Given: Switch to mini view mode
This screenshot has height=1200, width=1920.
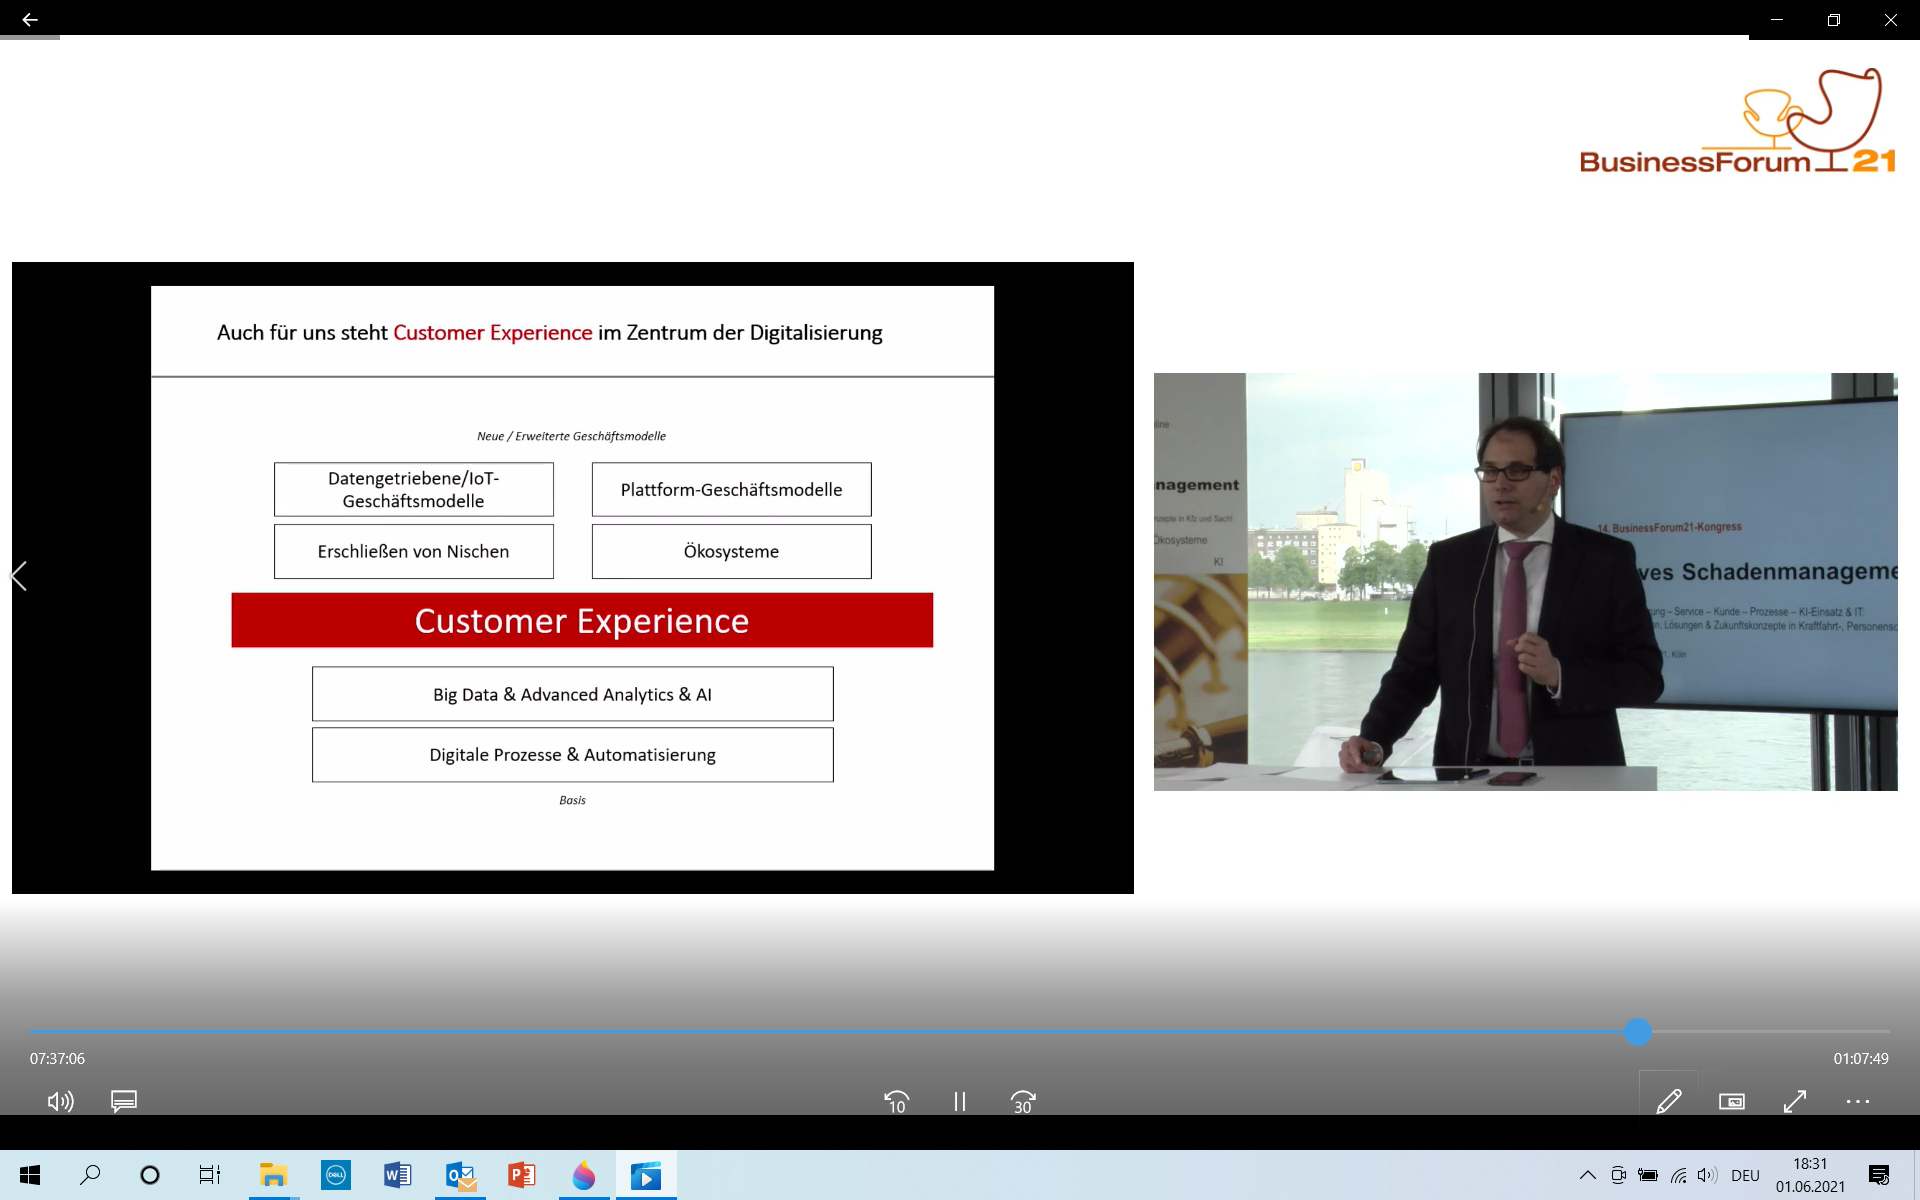Looking at the screenshot, I should (1731, 1101).
